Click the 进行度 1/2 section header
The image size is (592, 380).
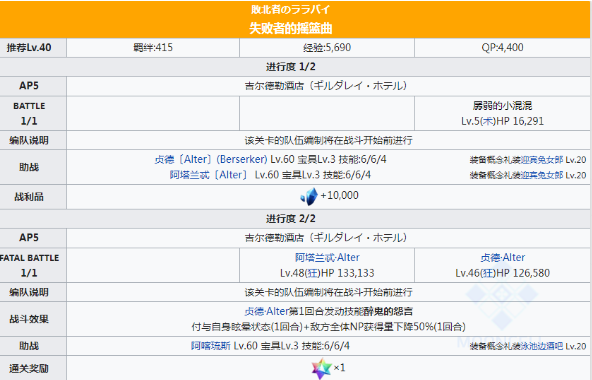pos(295,67)
